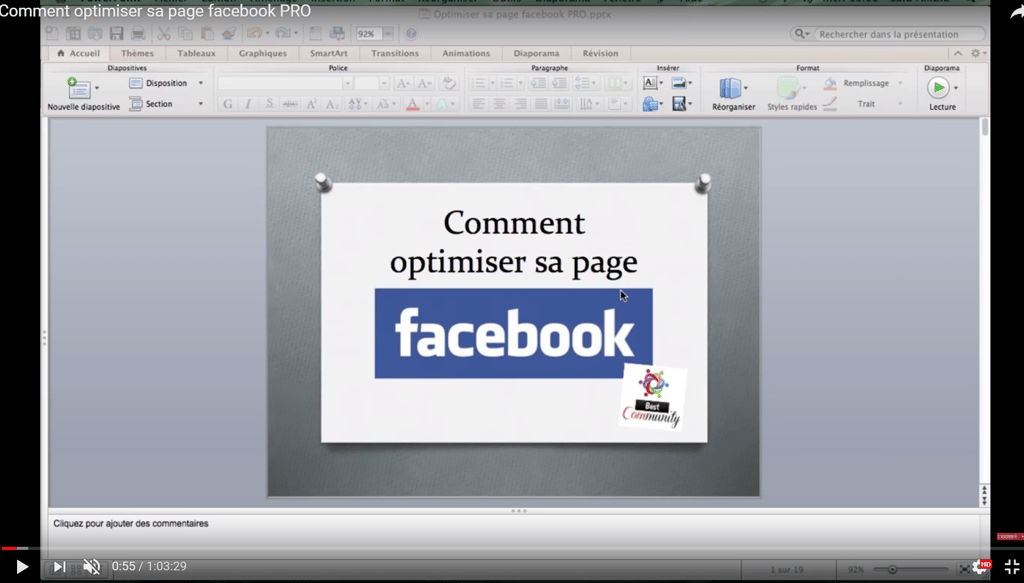The height and width of the screenshot is (583, 1024).
Task: Play the YouTube video
Action: click(22, 567)
